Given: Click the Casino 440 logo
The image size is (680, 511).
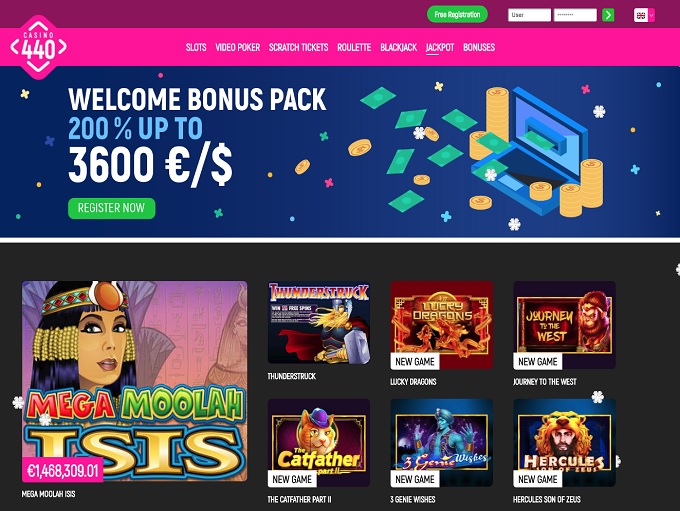Looking at the screenshot, I should [x=39, y=47].
